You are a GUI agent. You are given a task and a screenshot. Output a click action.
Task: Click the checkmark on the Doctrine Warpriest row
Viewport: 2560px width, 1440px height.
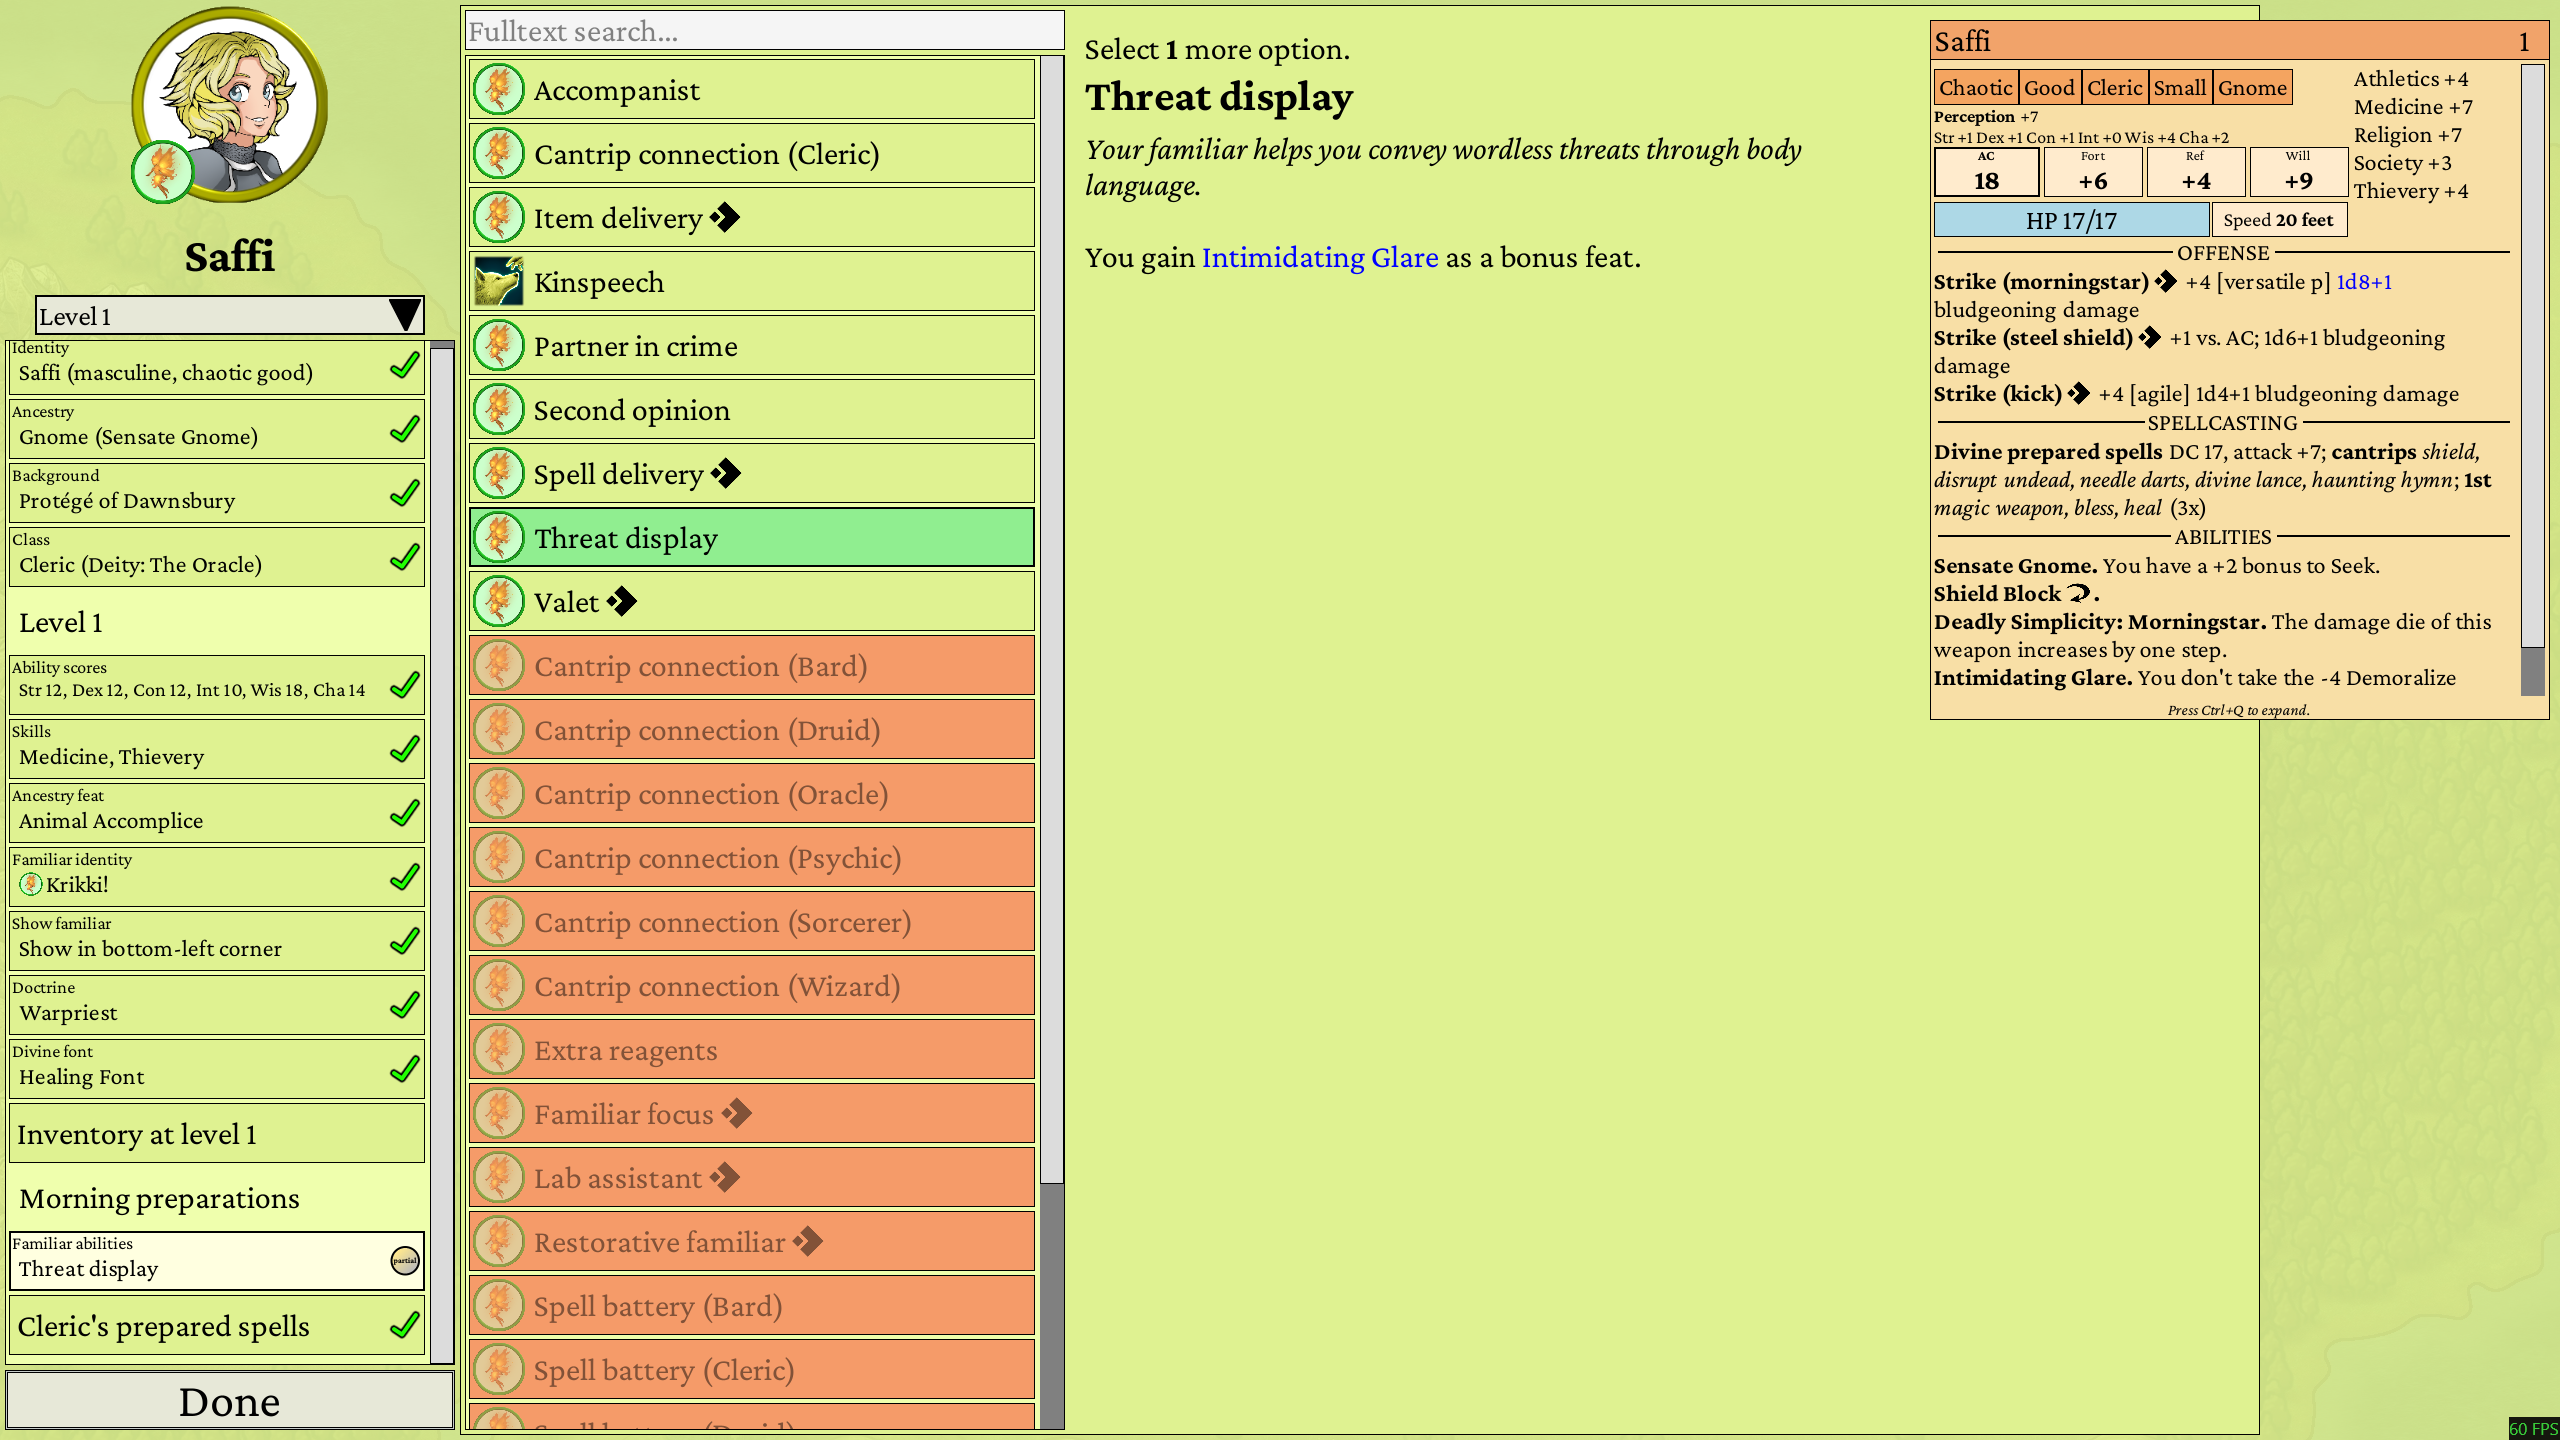[x=404, y=1004]
